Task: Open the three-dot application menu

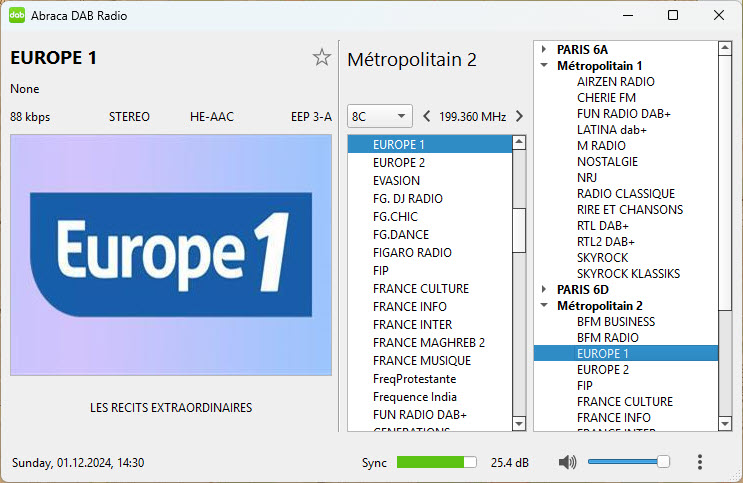Action: pos(700,462)
